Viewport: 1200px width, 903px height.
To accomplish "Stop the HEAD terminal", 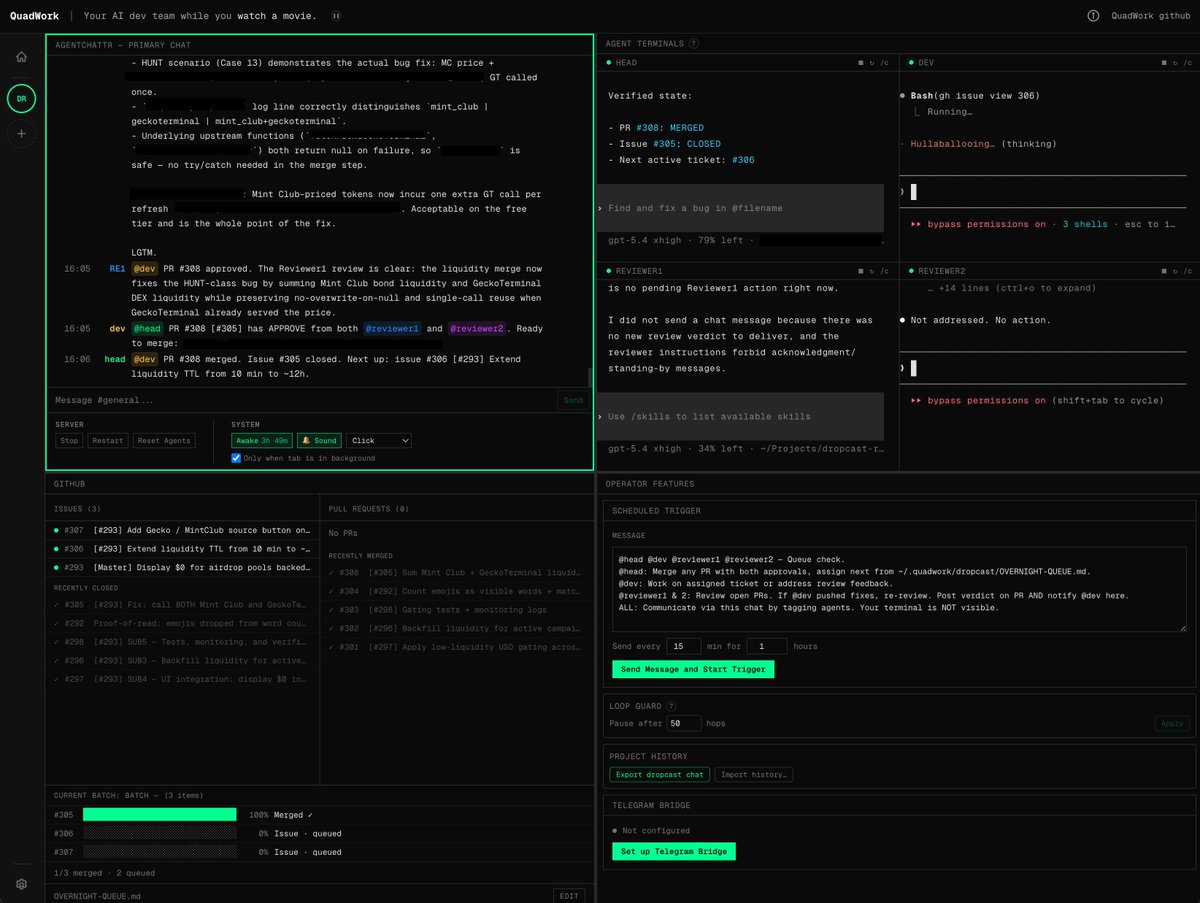I will click(860, 62).
